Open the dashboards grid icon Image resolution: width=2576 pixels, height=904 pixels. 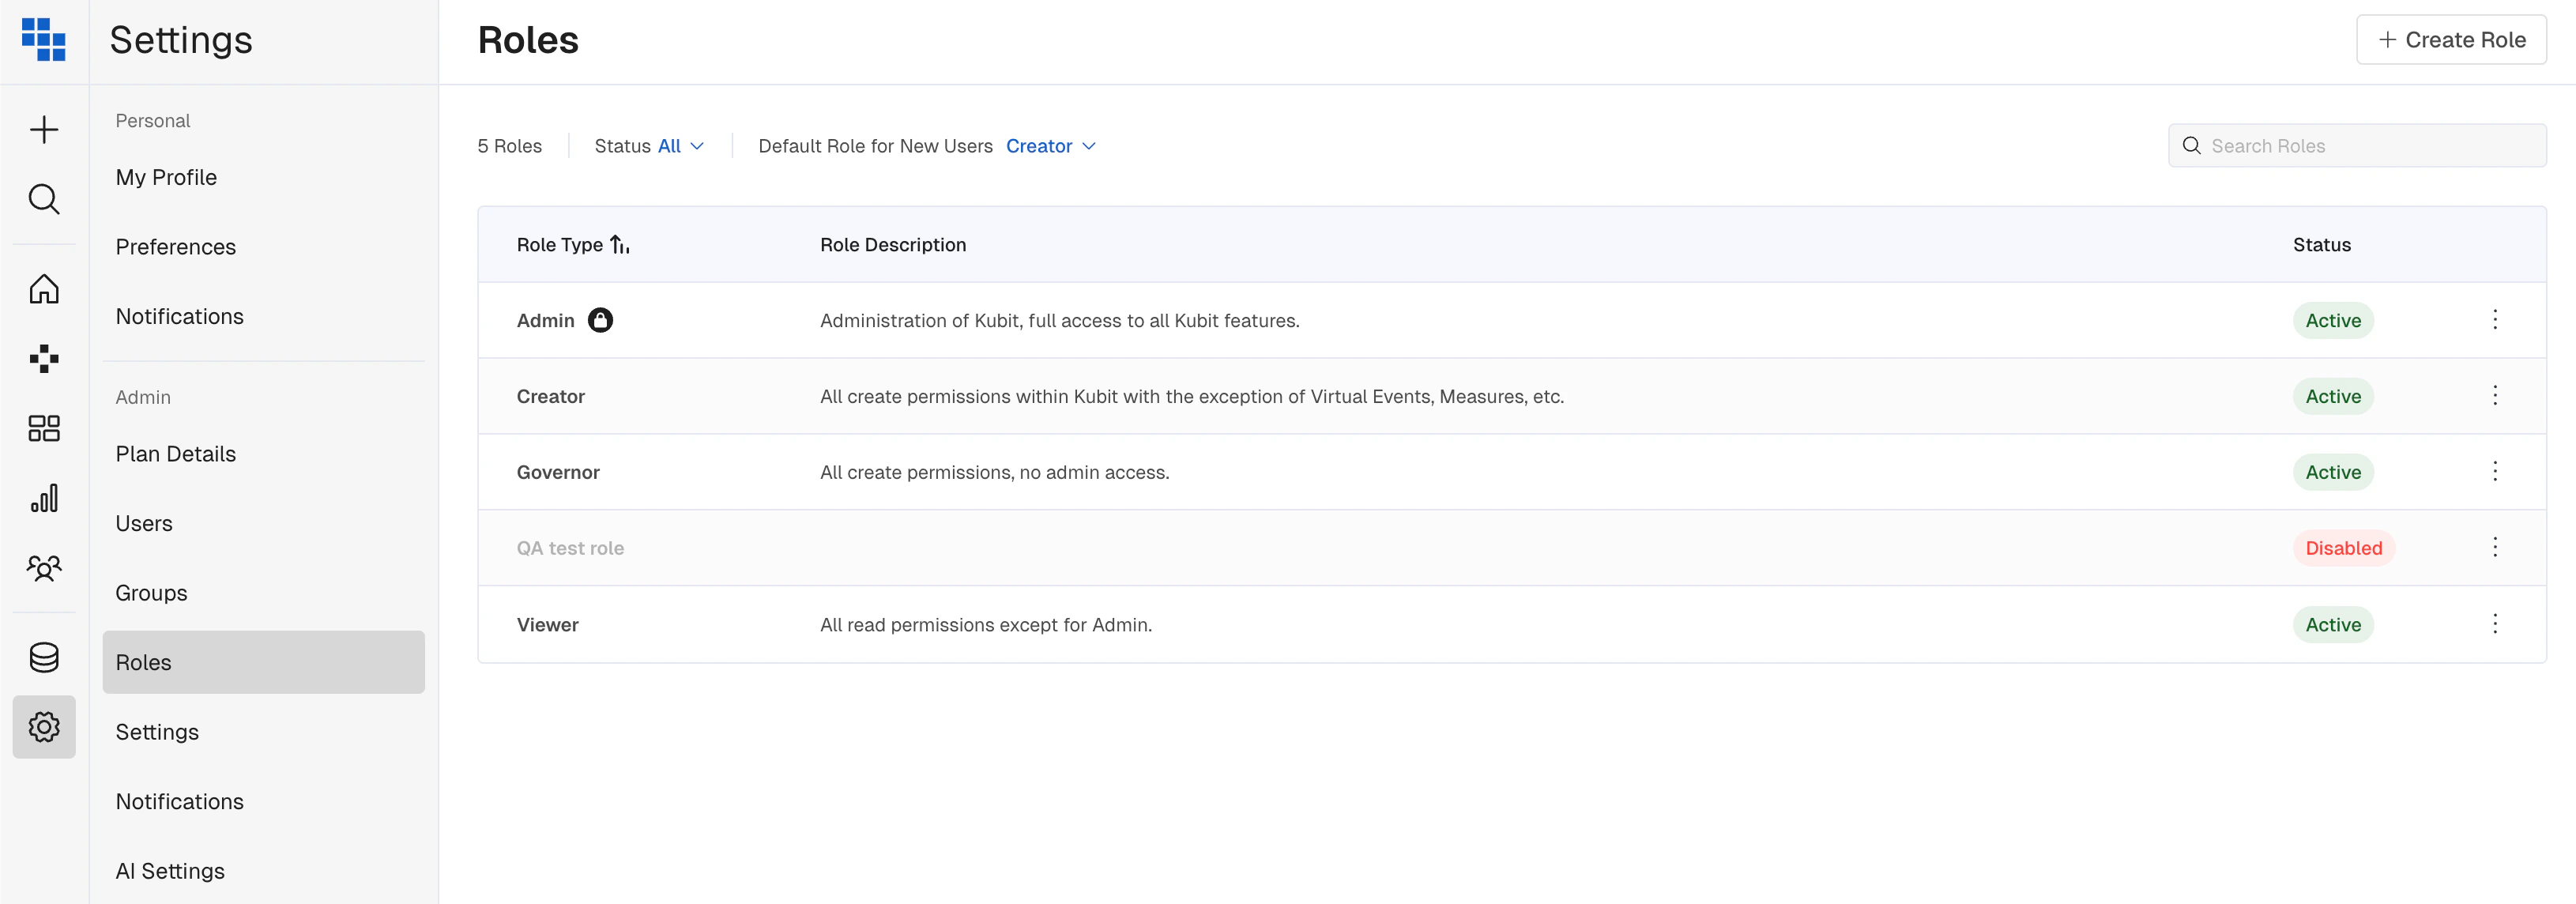pos(44,428)
